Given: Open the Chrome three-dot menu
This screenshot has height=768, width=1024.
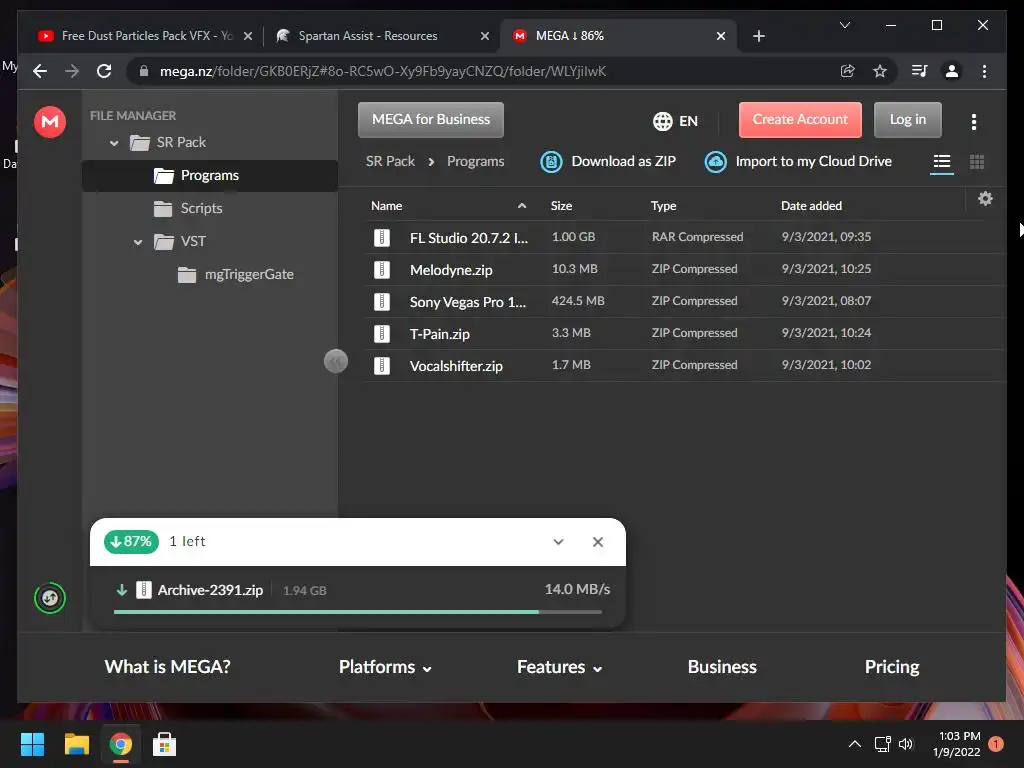Looking at the screenshot, I should point(984,71).
